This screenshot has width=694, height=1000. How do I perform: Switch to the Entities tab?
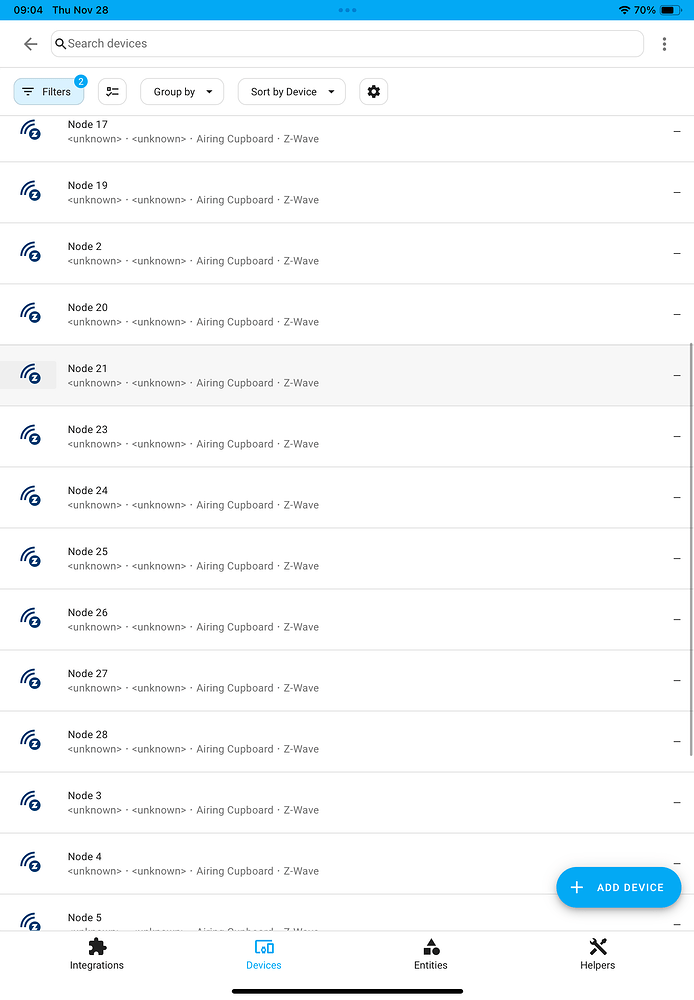point(430,954)
